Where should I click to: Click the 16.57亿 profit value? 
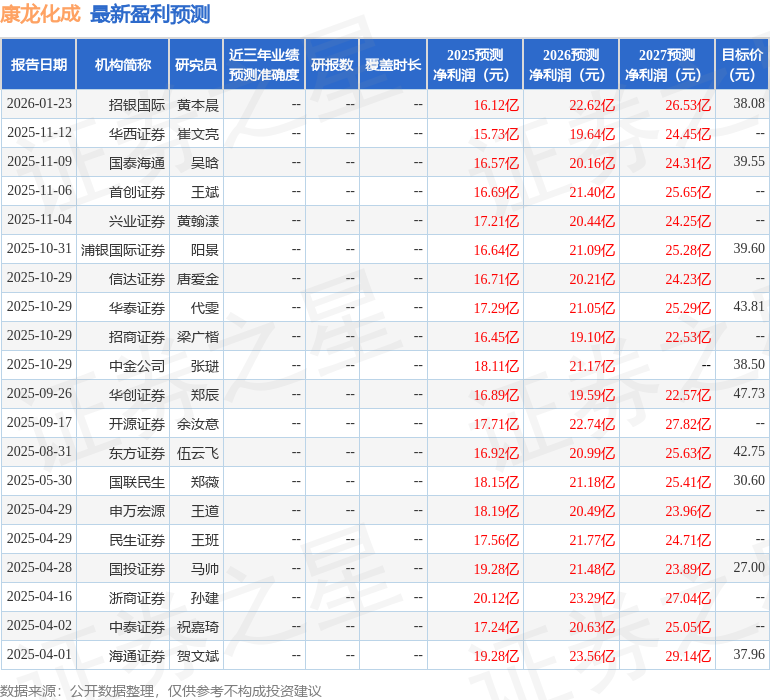(496, 163)
